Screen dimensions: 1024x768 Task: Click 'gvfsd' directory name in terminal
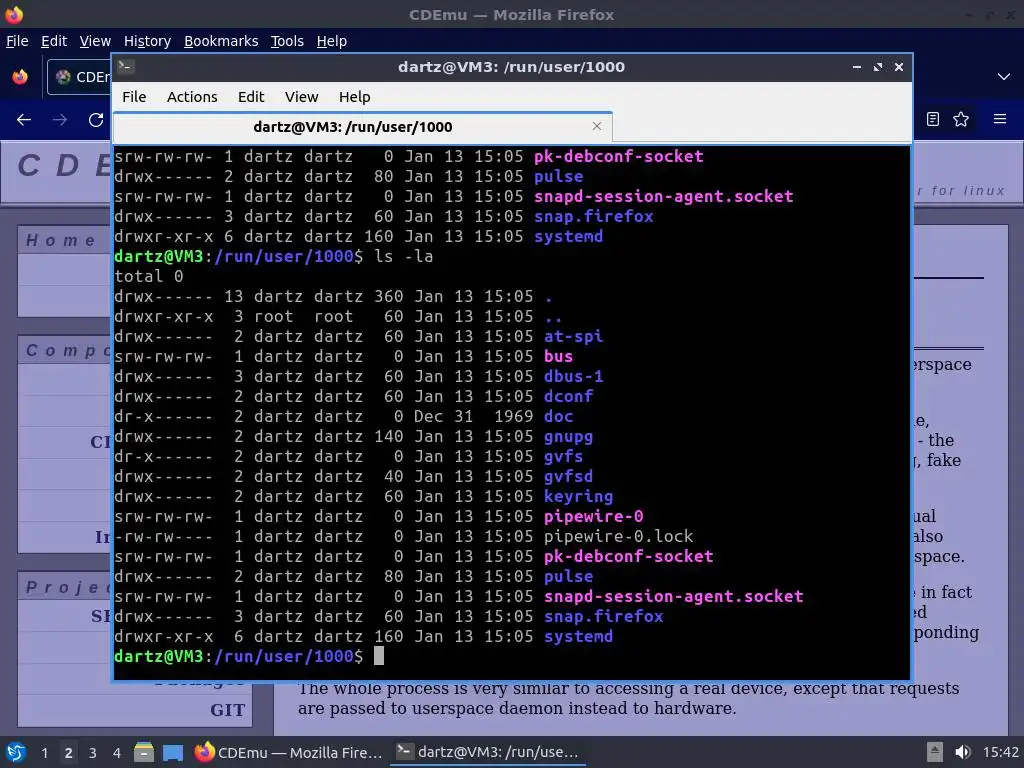(568, 476)
